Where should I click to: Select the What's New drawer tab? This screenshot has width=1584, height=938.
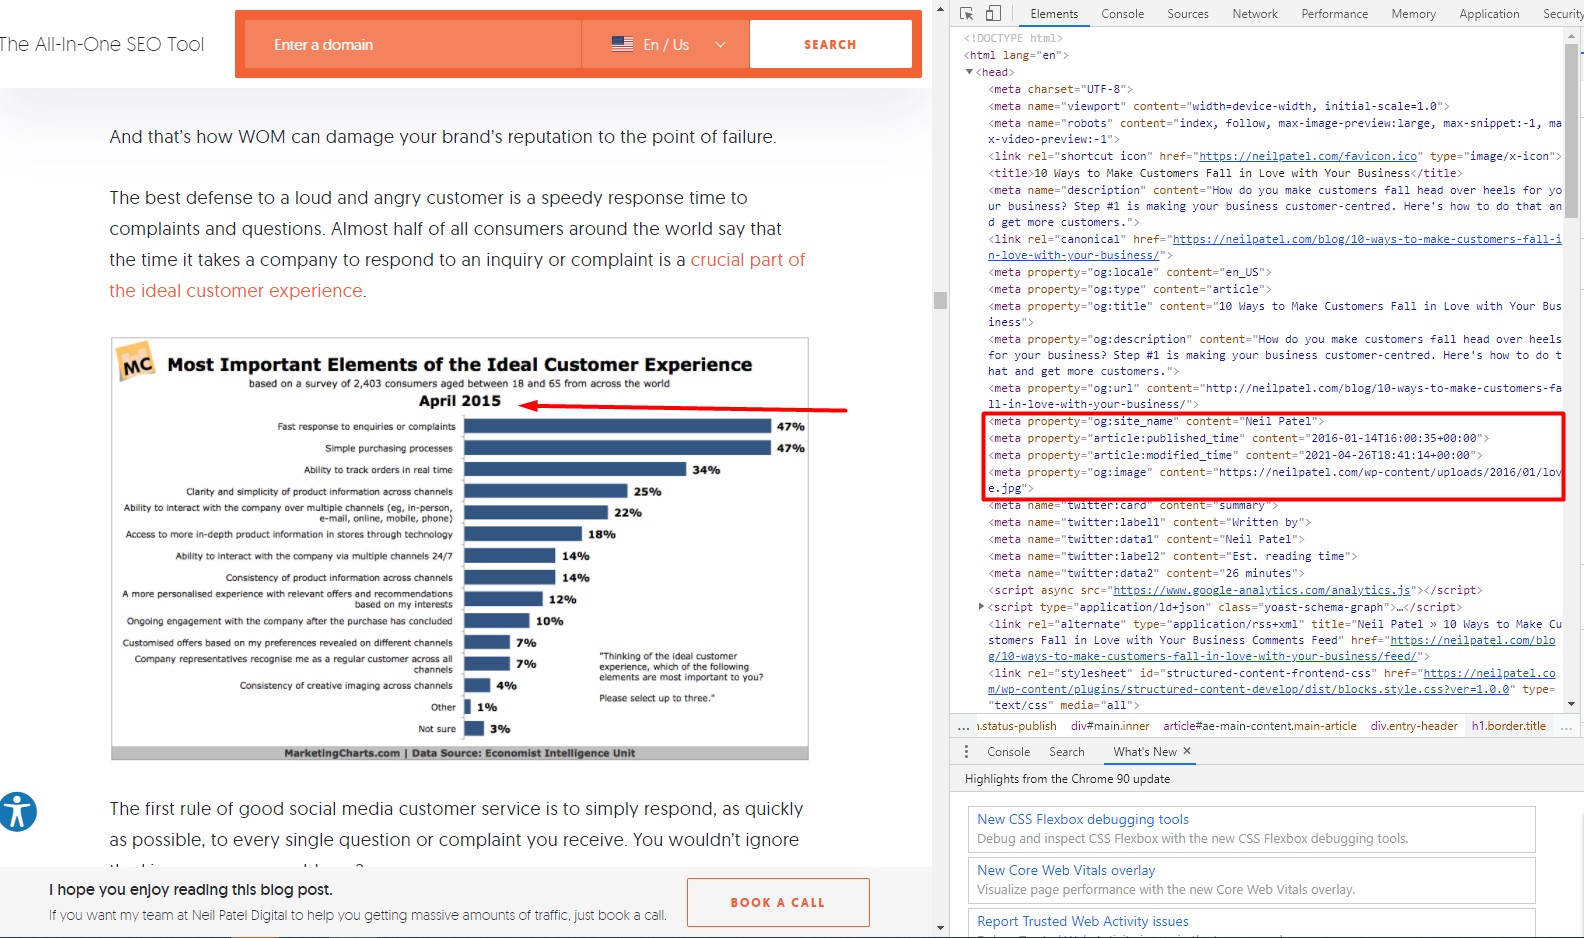[x=1145, y=752]
